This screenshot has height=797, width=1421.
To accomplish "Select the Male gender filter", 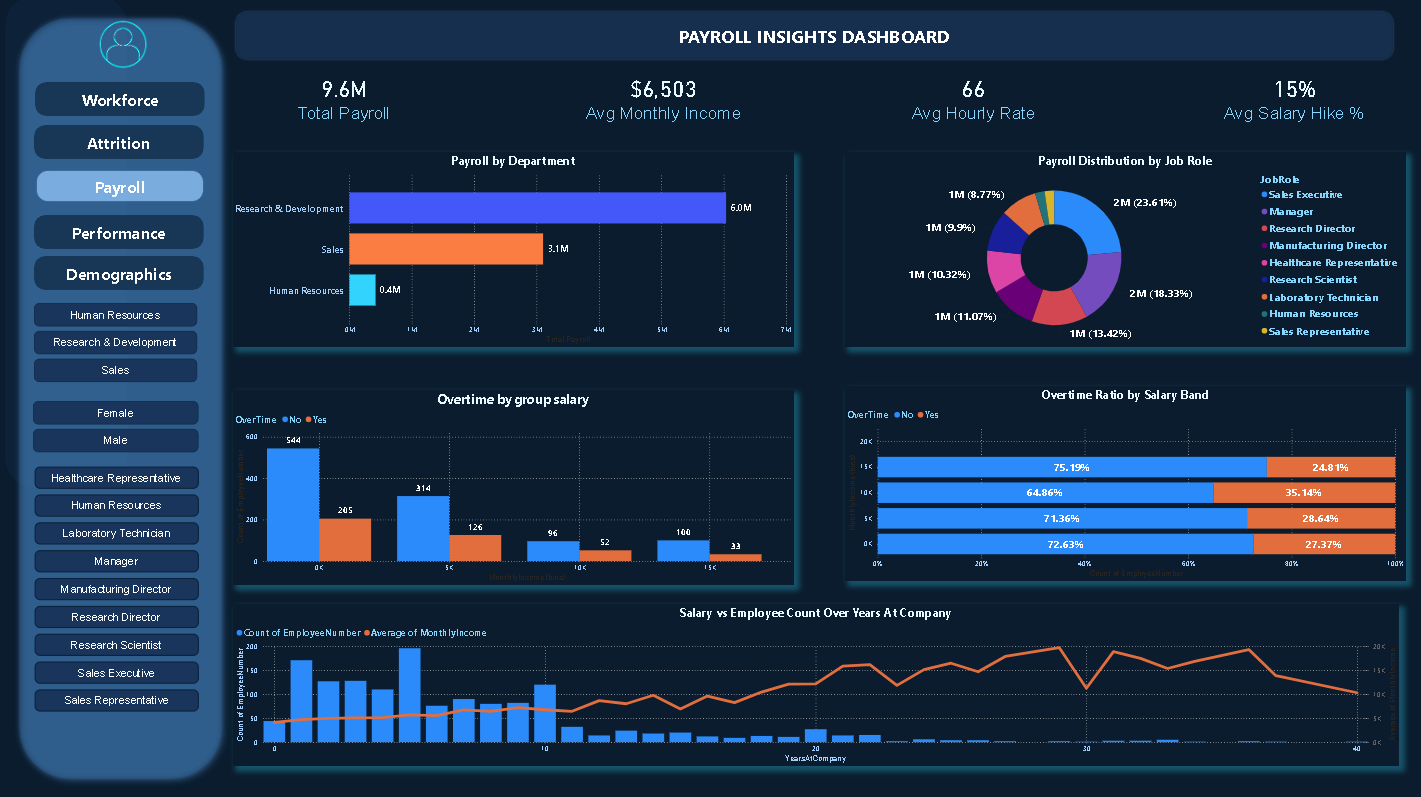I will coord(115,440).
